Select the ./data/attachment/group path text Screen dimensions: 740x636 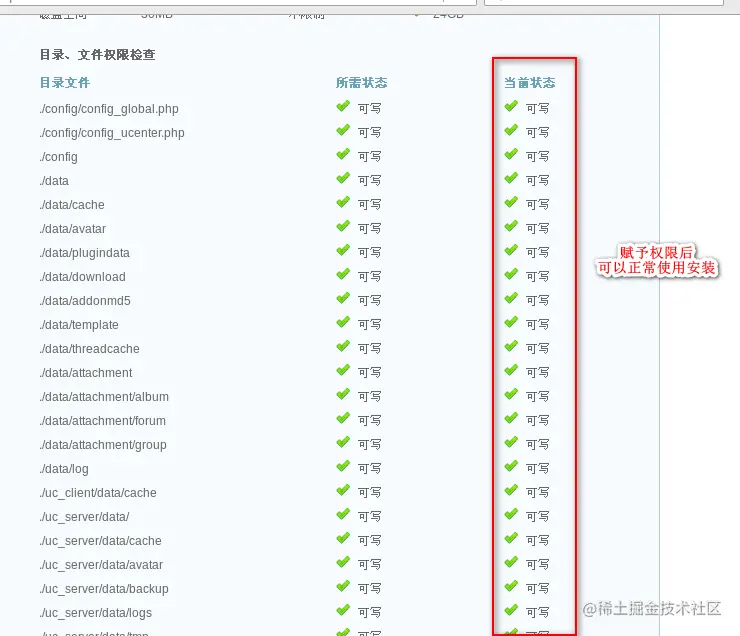103,445
